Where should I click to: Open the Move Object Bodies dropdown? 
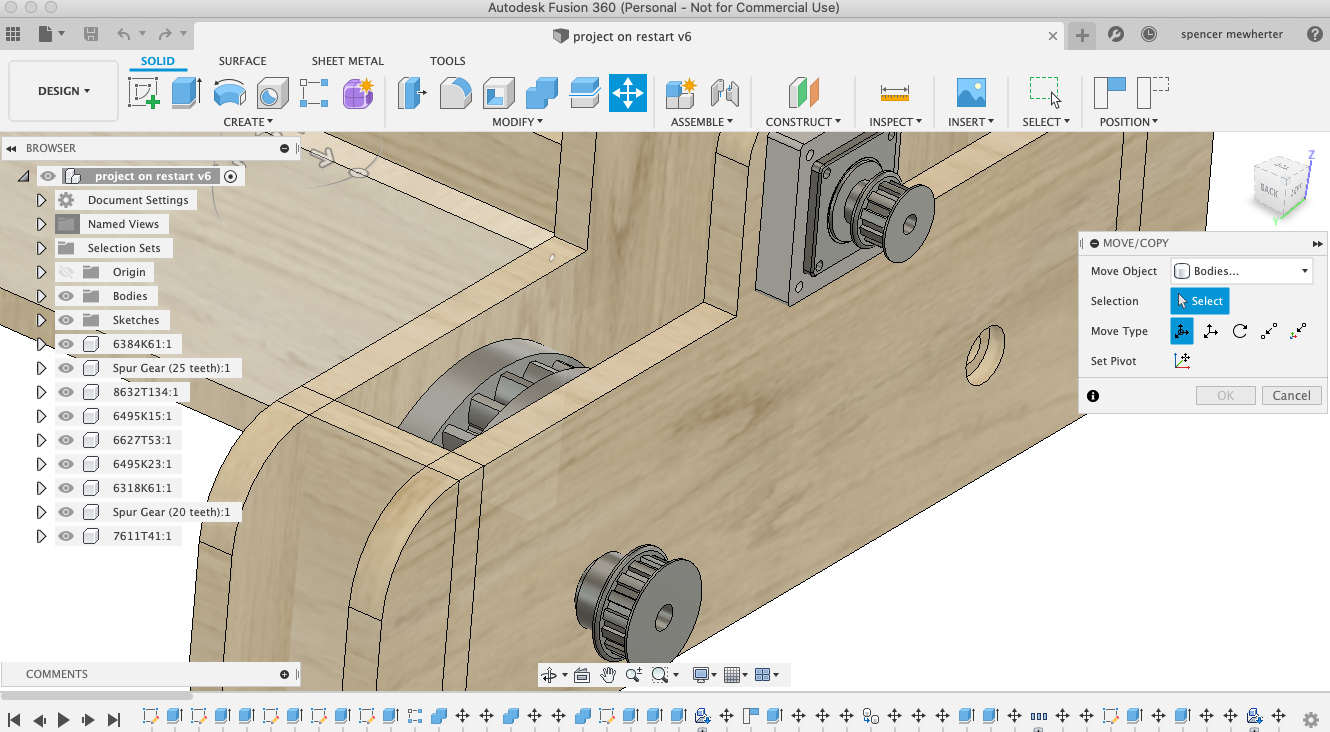[1240, 271]
